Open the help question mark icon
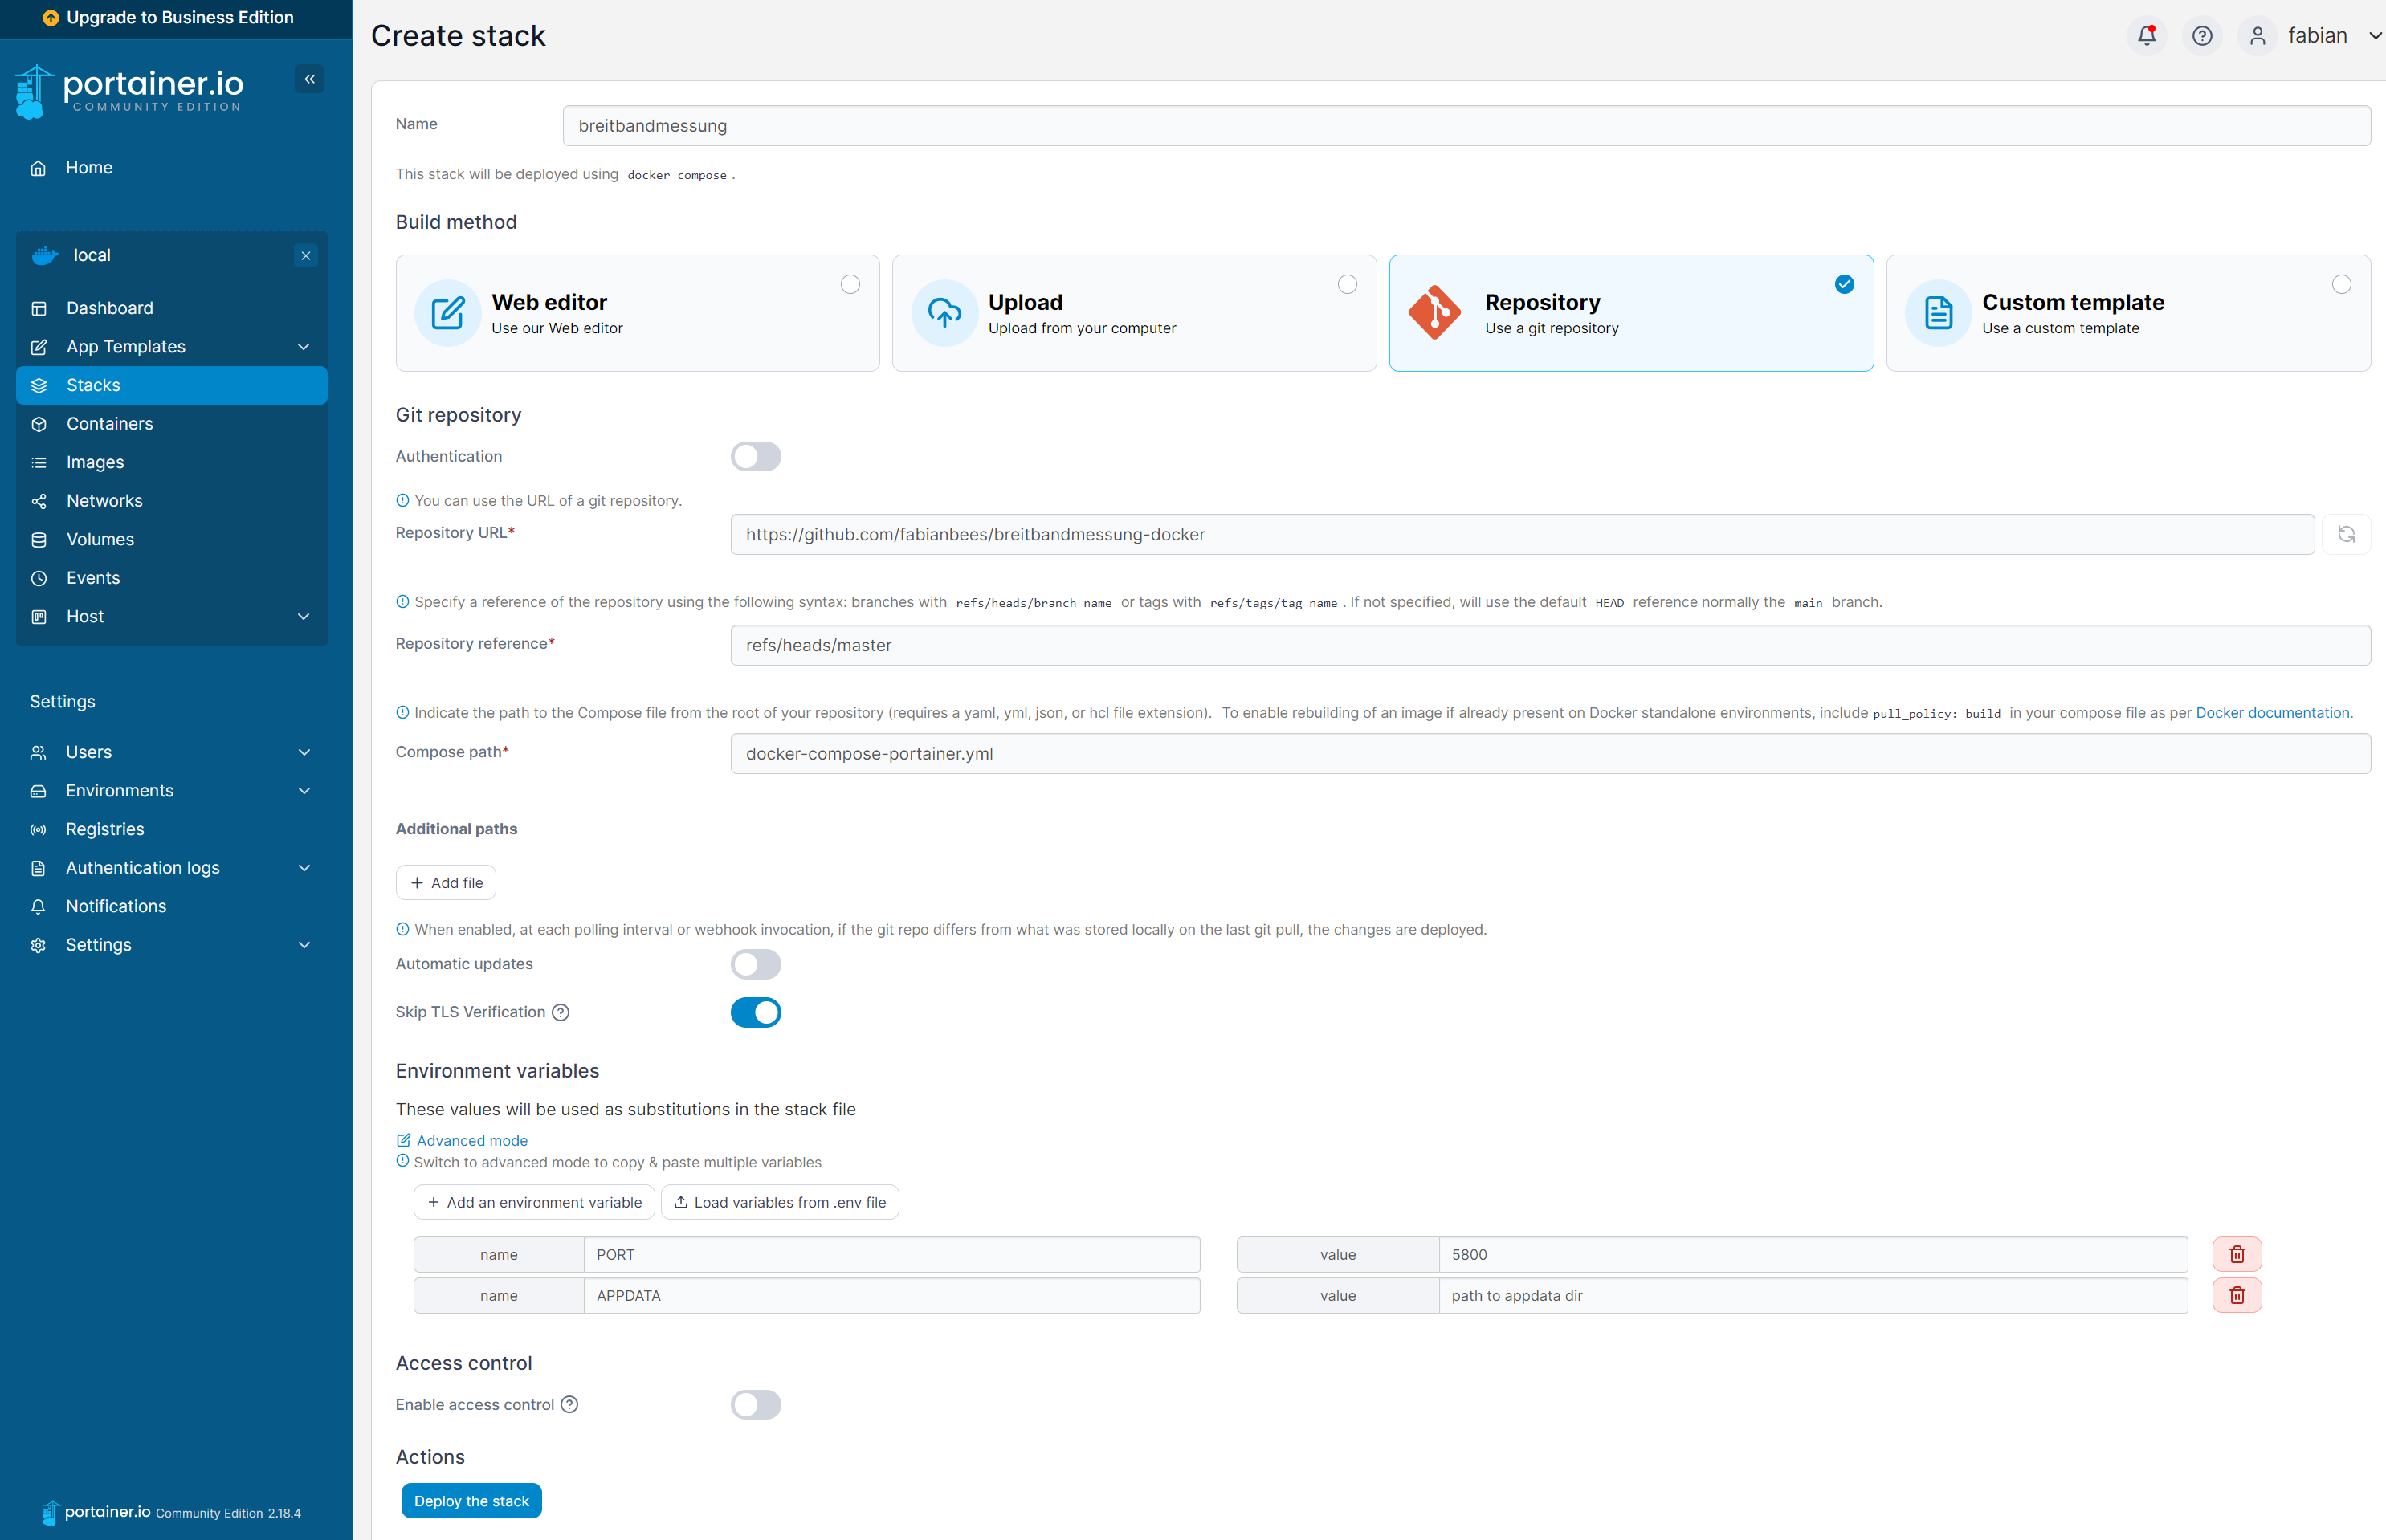The image size is (2386, 1540). 2201,36
